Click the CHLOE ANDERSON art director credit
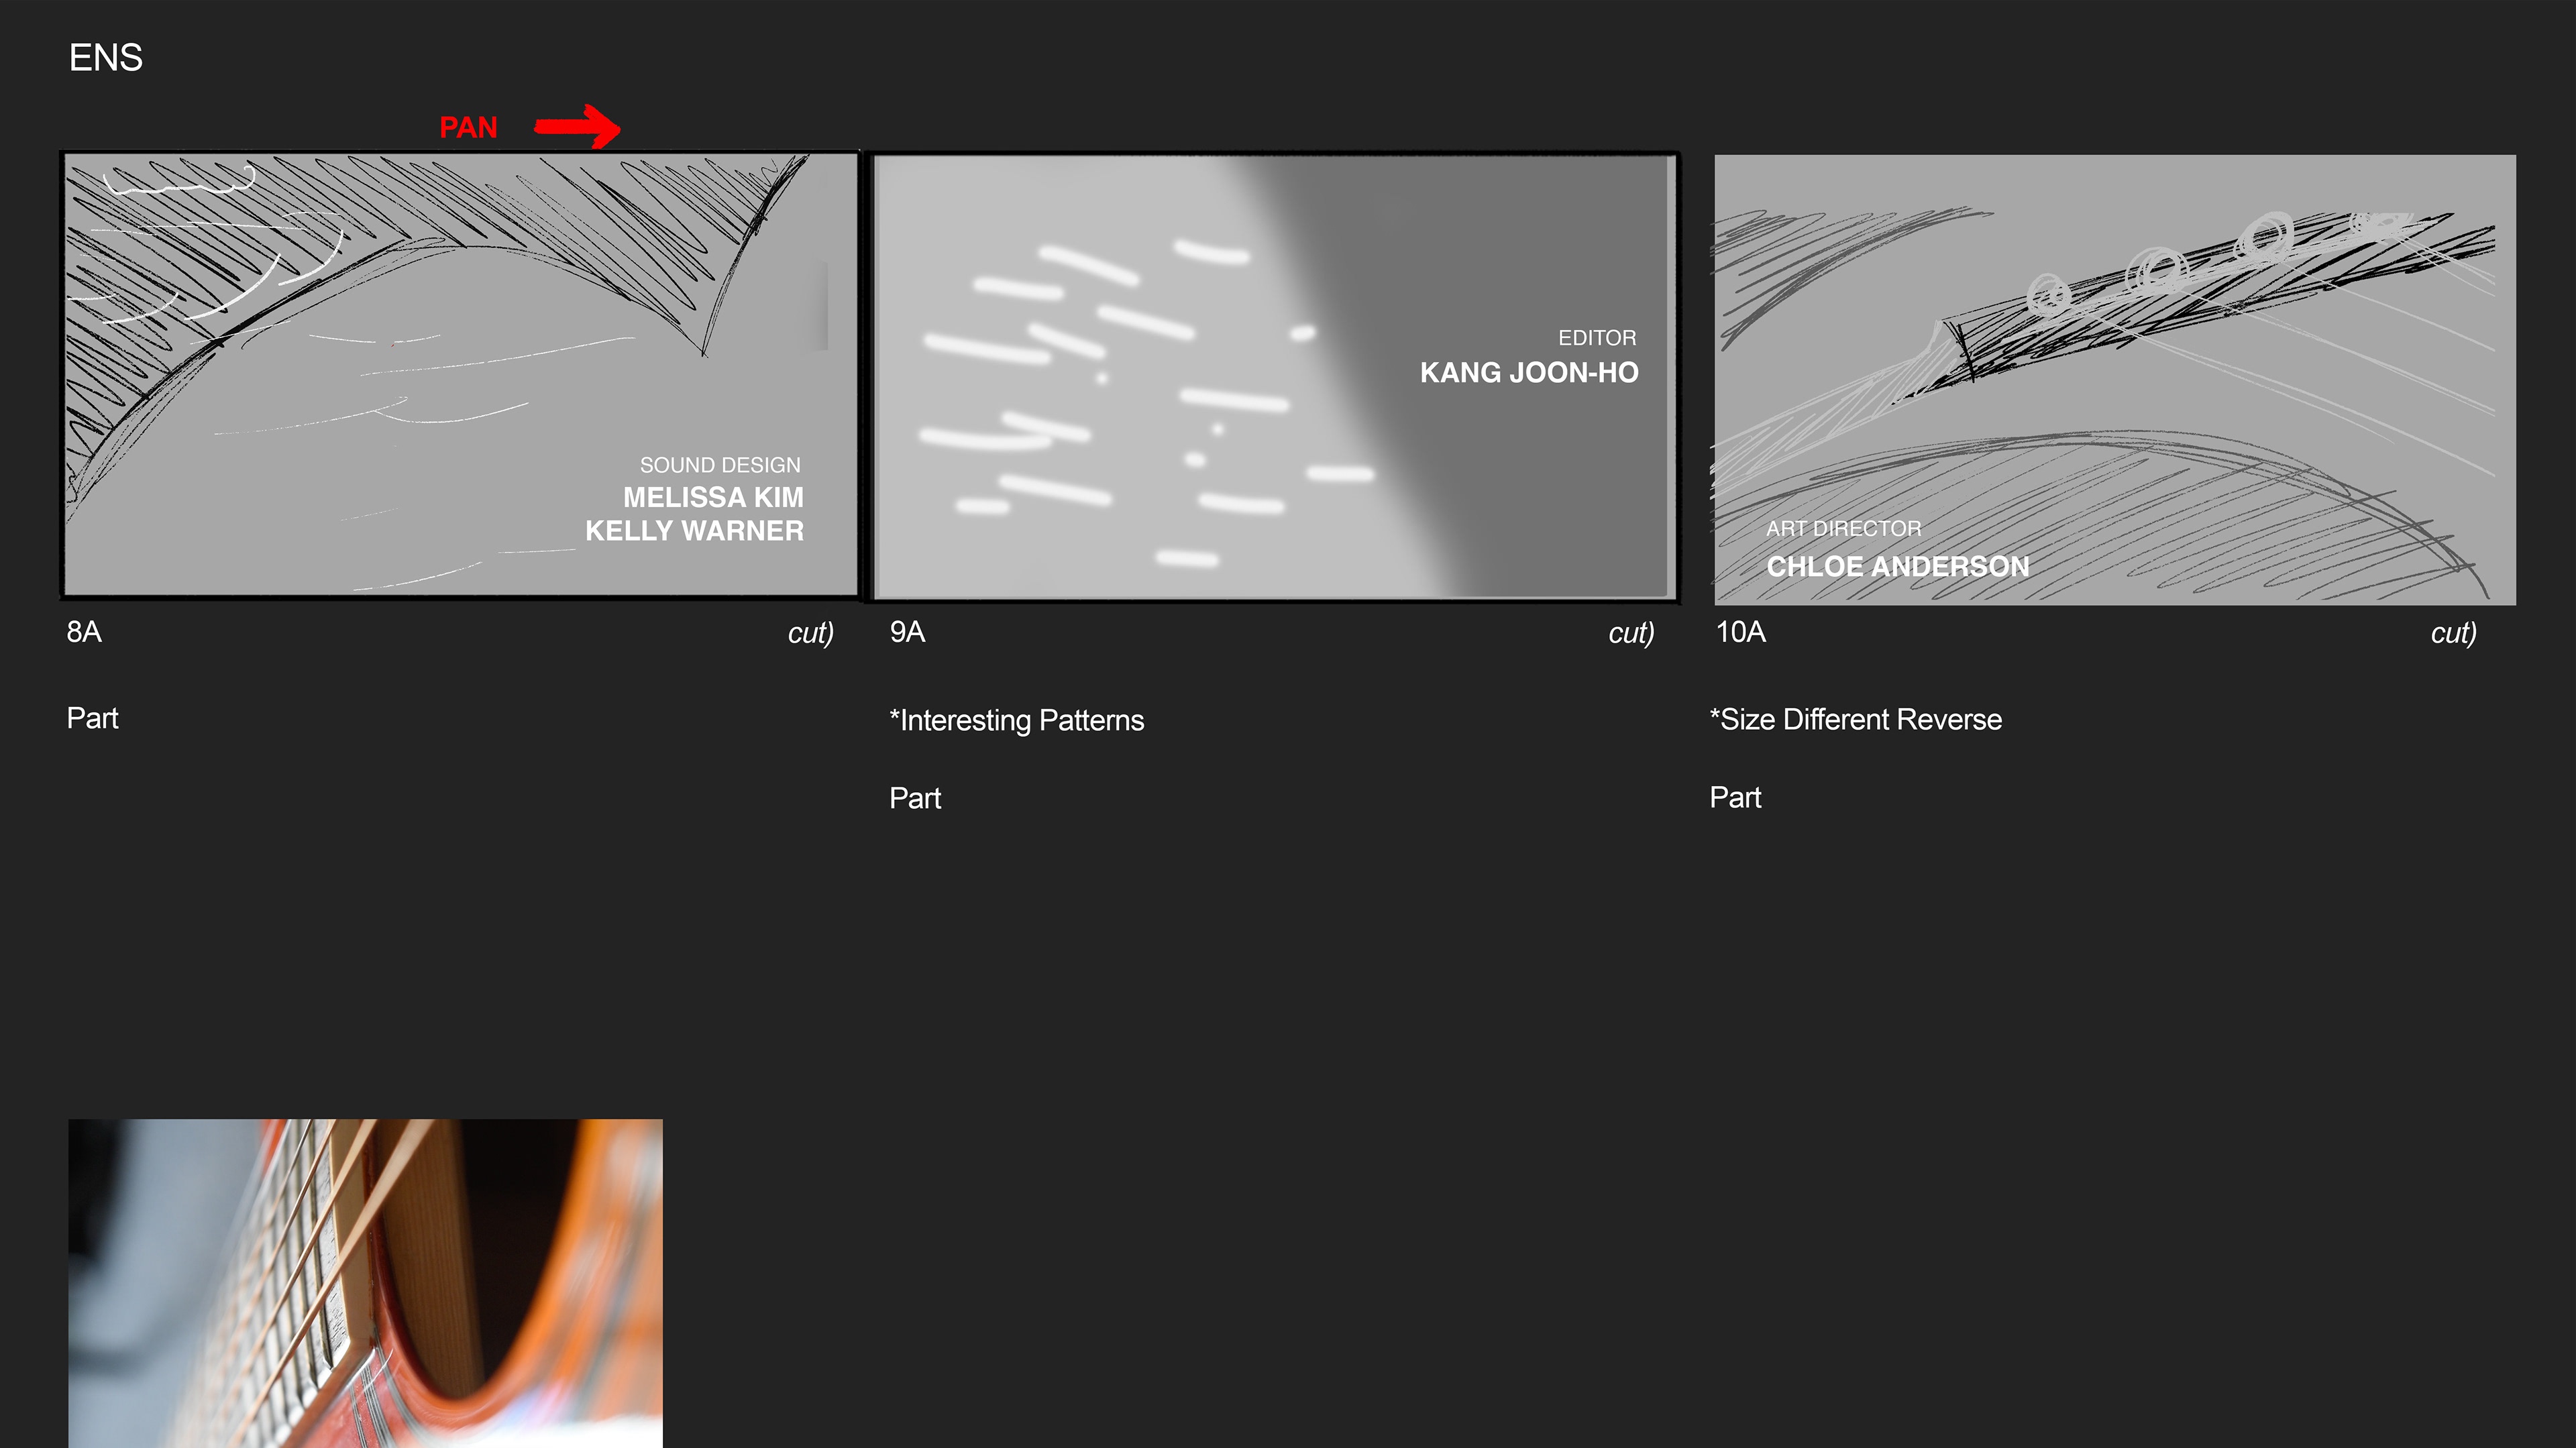This screenshot has height=1448, width=2576. coord(1897,566)
